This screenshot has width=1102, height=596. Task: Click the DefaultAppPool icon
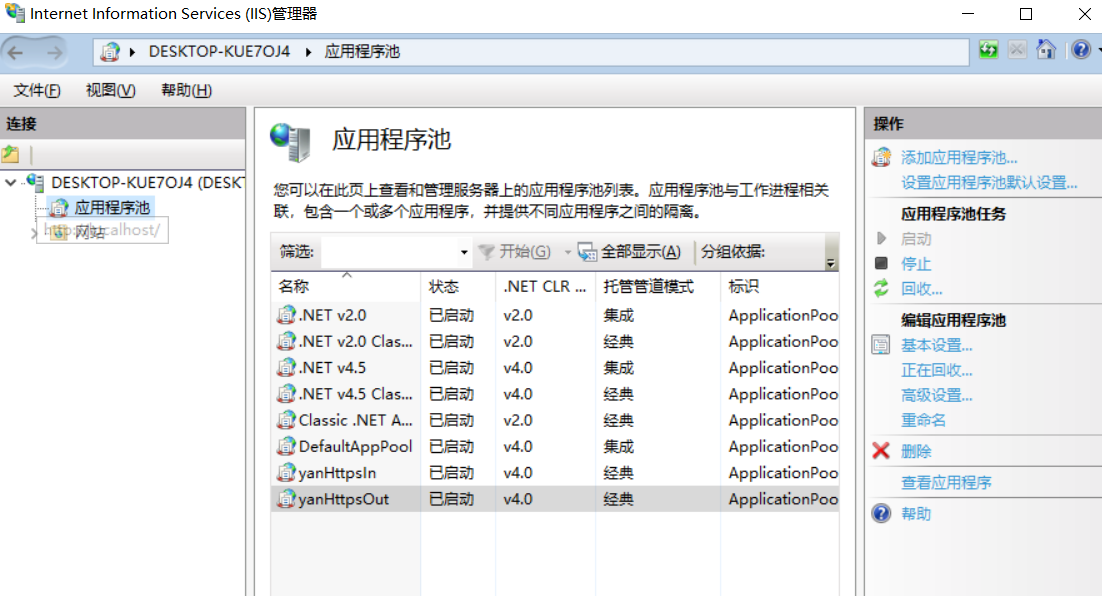286,446
